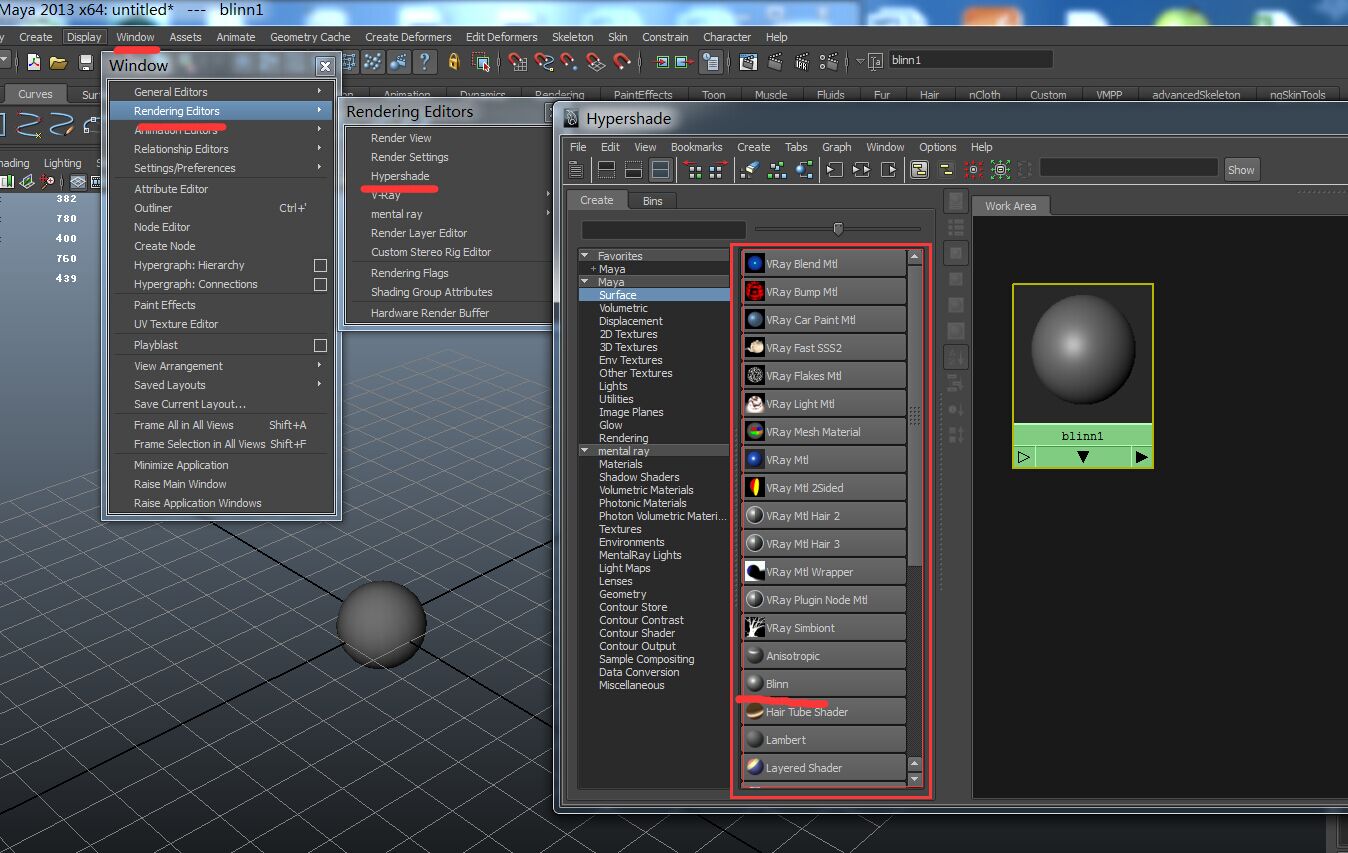Click the VRay Blend Mtl swatch icon
Screen dimensions: 1348x853
click(x=755, y=264)
